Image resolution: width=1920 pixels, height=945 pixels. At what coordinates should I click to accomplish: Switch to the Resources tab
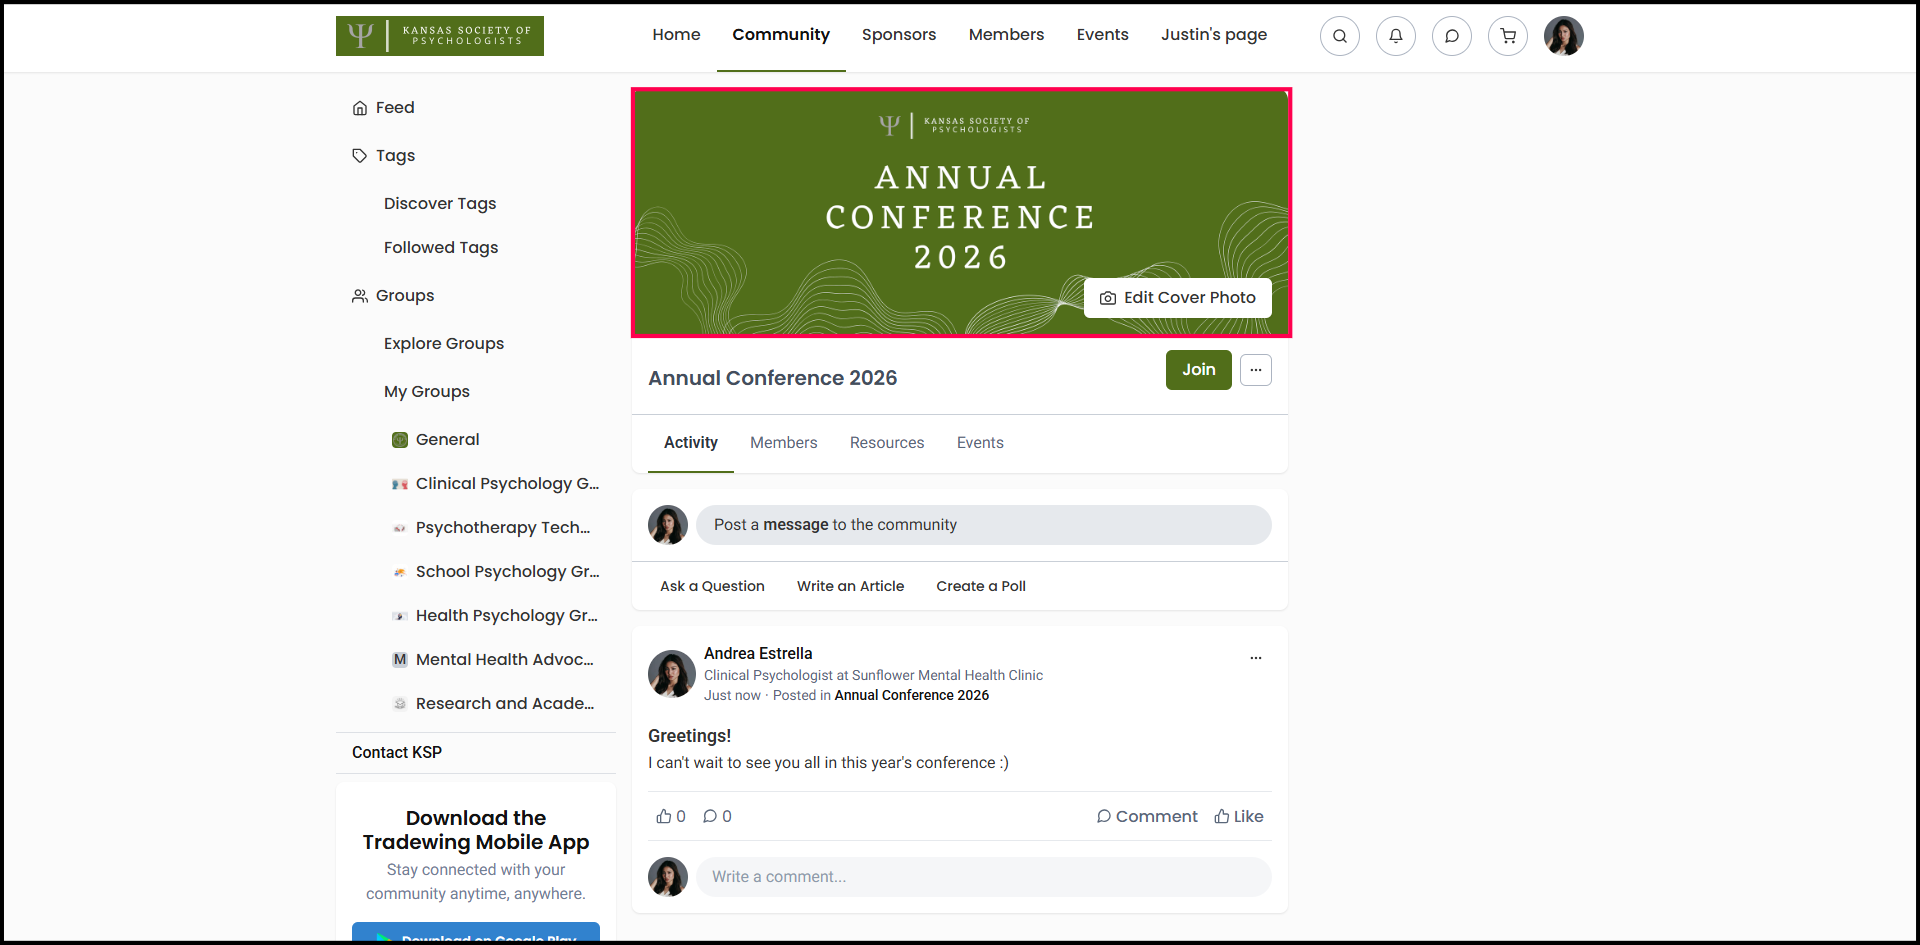point(886,443)
